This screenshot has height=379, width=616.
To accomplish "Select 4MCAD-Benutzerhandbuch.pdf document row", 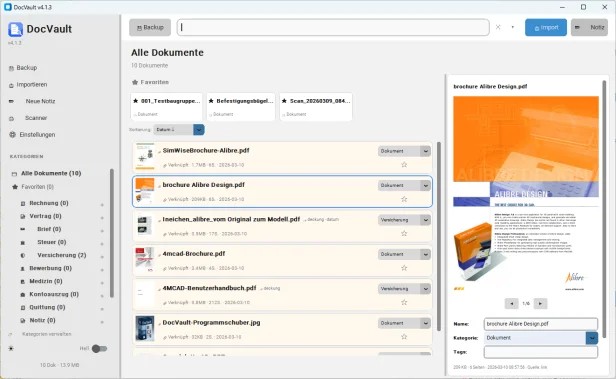I will pos(282,295).
